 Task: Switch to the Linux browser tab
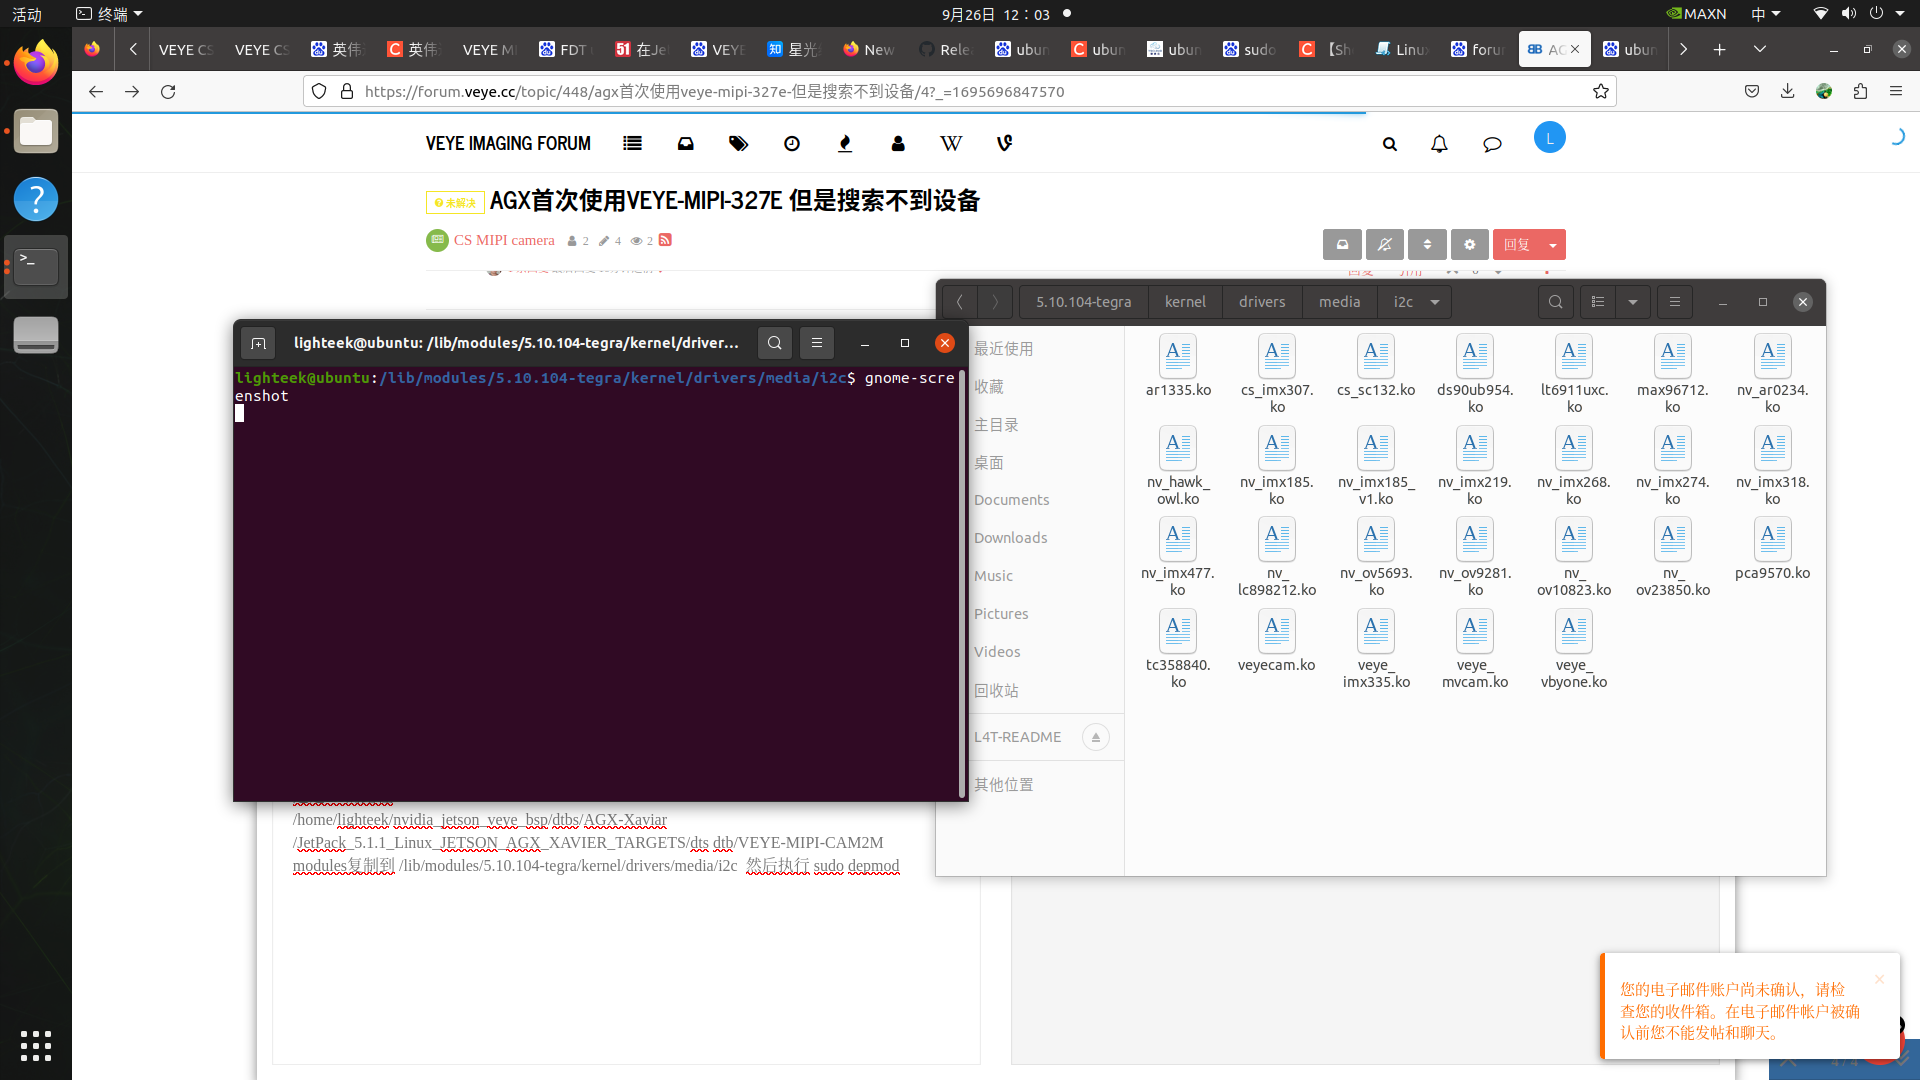pos(1402,49)
